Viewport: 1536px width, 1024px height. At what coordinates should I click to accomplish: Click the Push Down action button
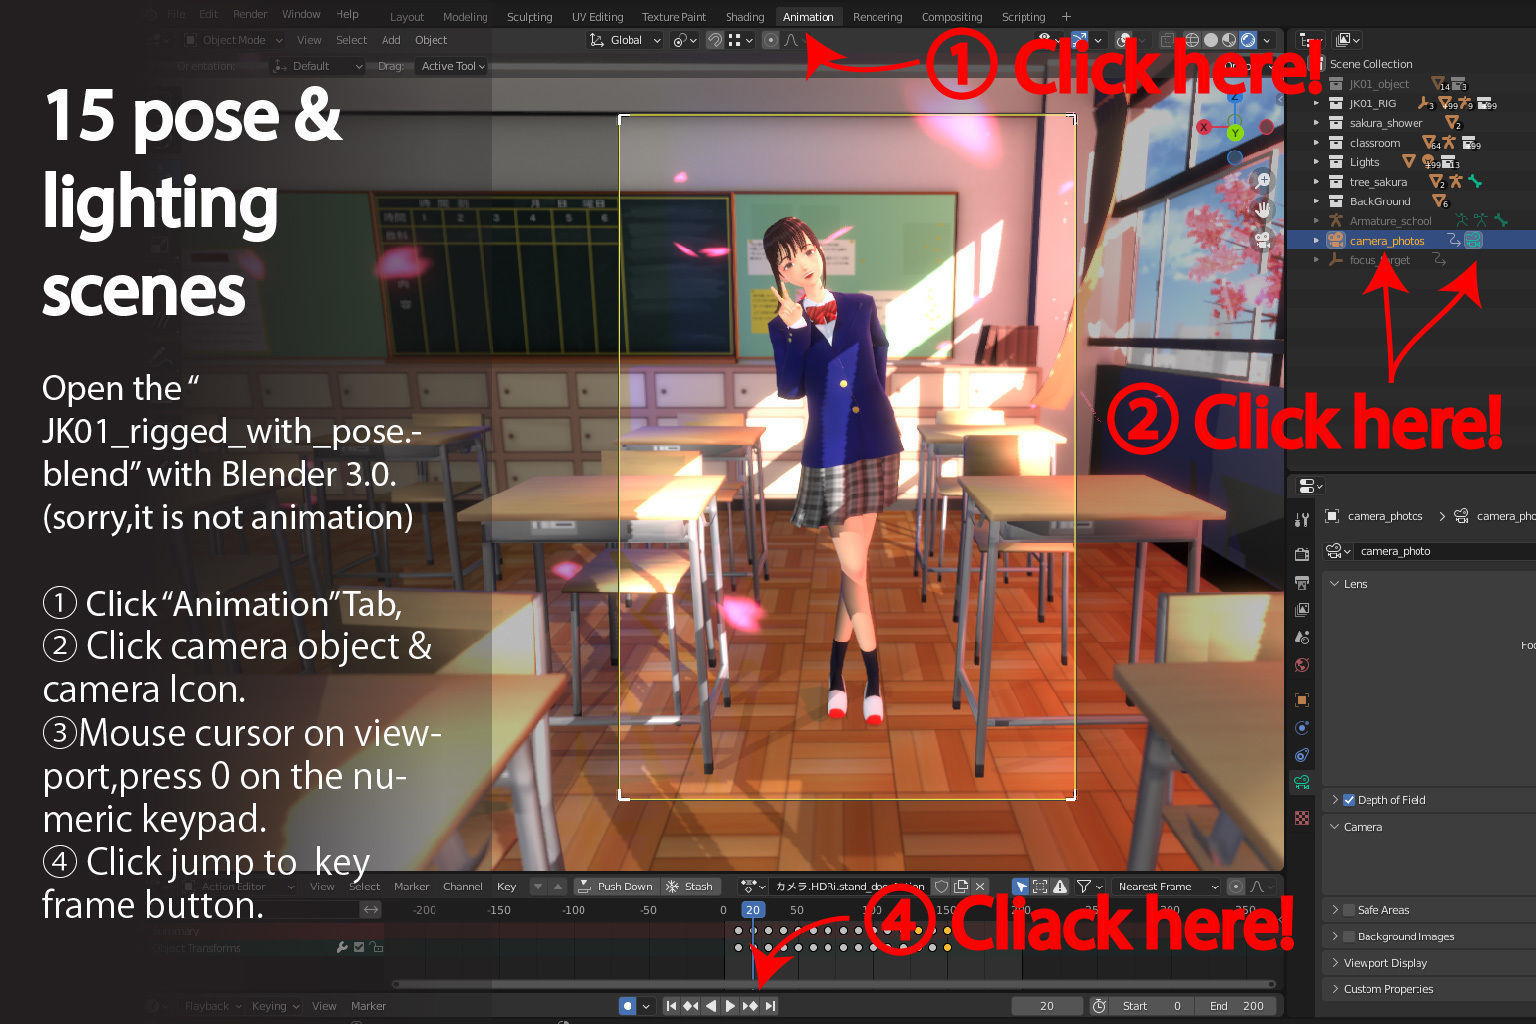(x=616, y=886)
